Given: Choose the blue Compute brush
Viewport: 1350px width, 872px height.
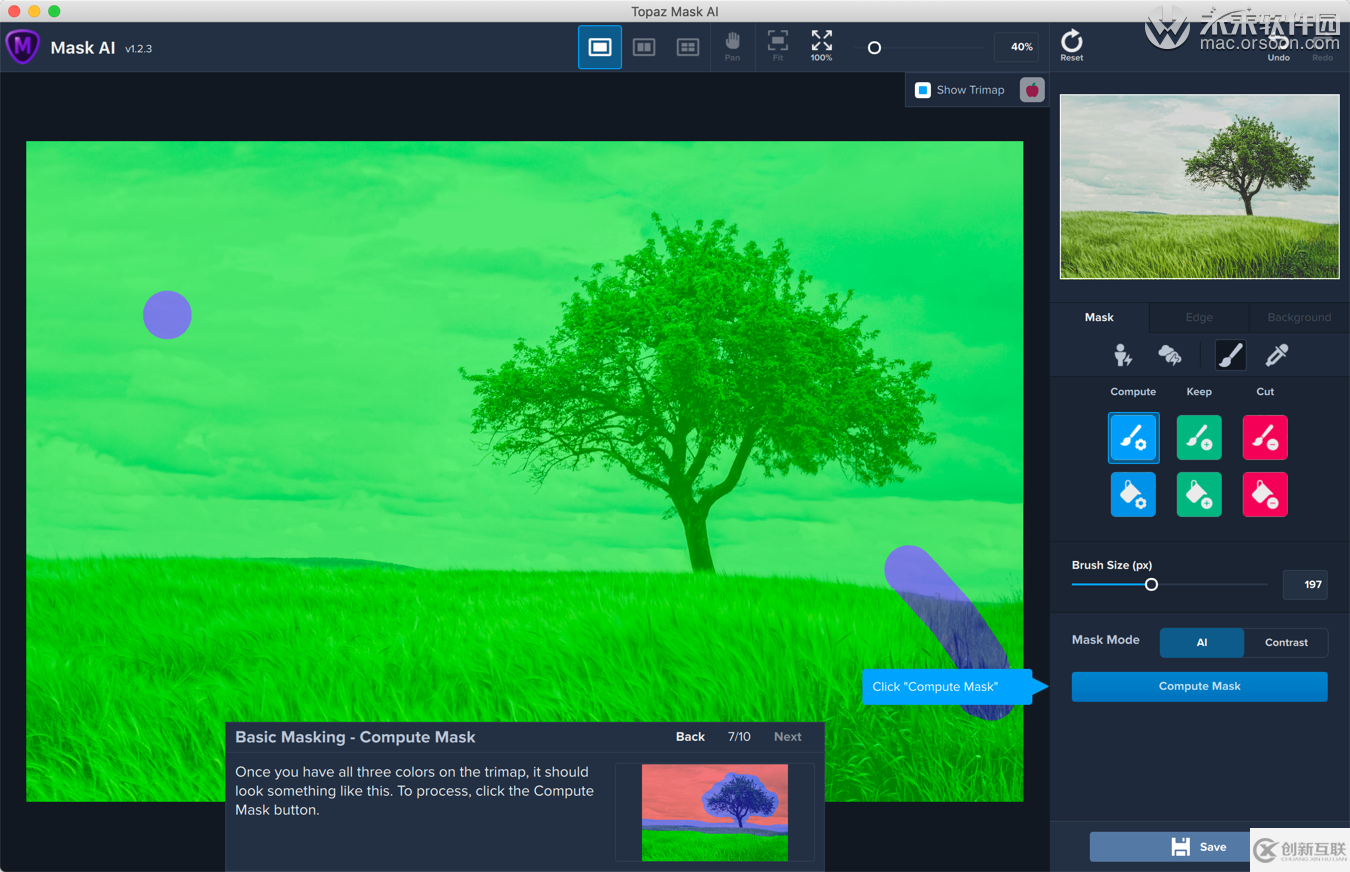Looking at the screenshot, I should (1133, 438).
